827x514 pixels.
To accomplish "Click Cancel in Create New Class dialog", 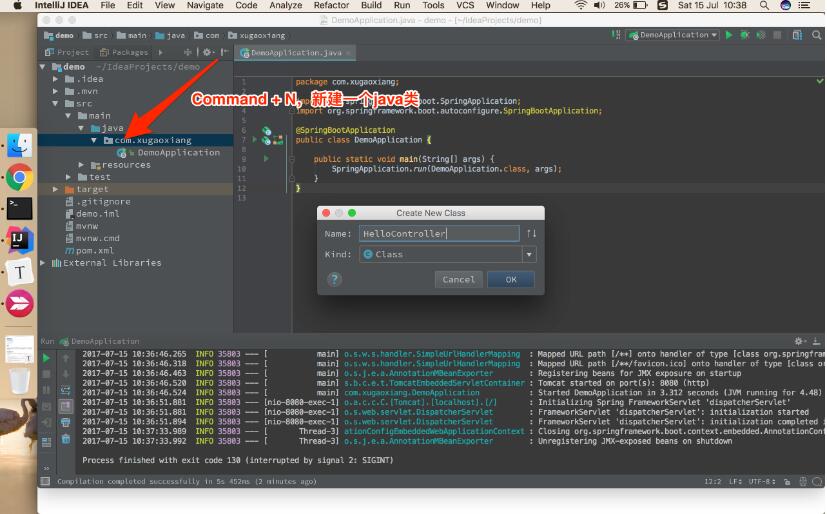I will (x=458, y=279).
